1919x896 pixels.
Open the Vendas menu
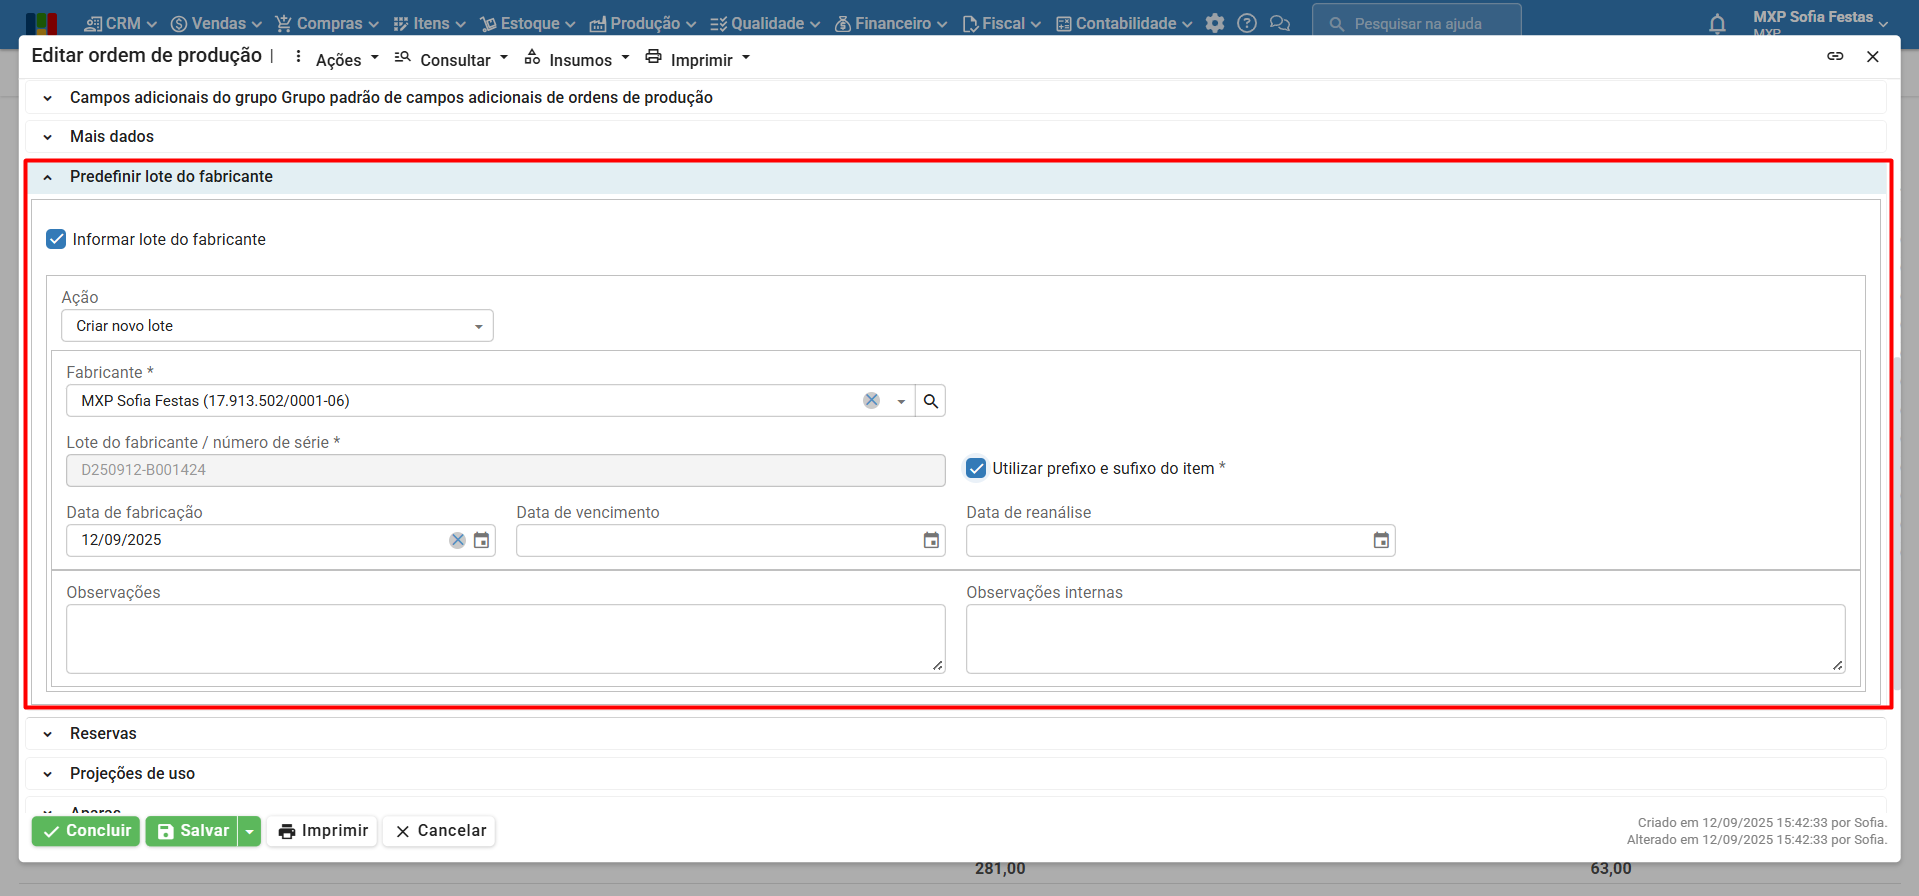pyautogui.click(x=216, y=23)
